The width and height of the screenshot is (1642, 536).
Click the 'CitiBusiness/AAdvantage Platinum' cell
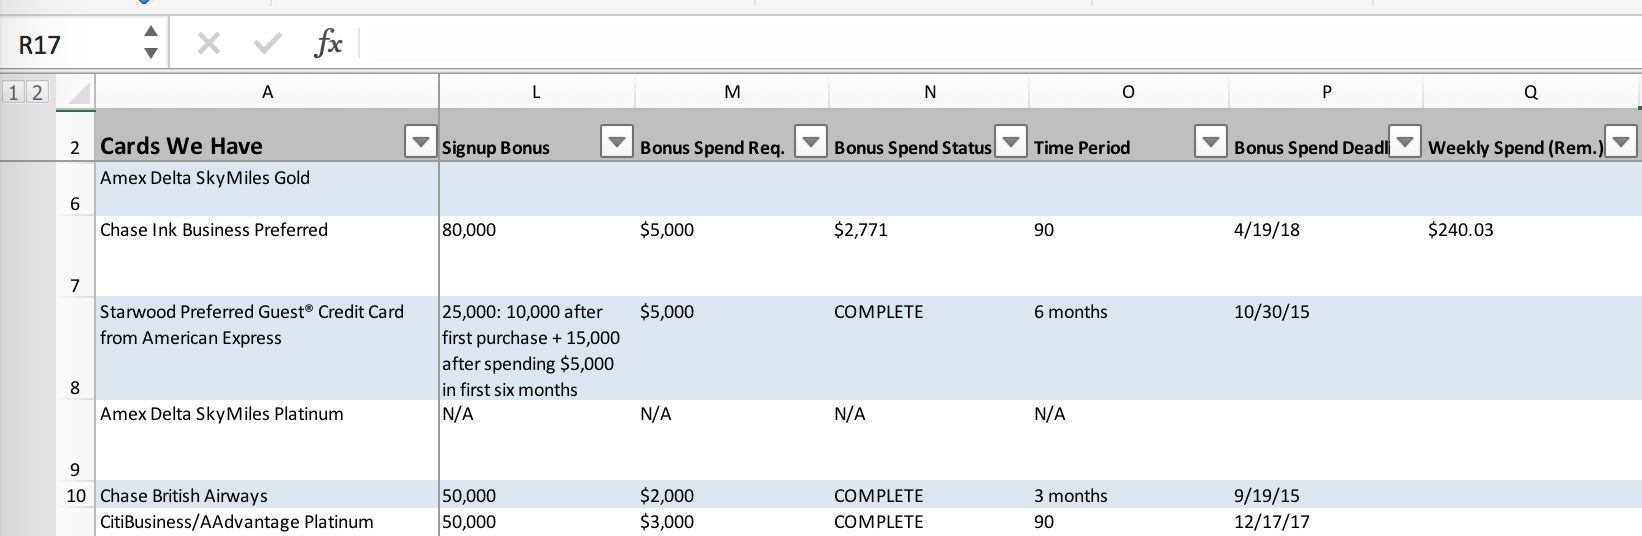click(x=267, y=522)
